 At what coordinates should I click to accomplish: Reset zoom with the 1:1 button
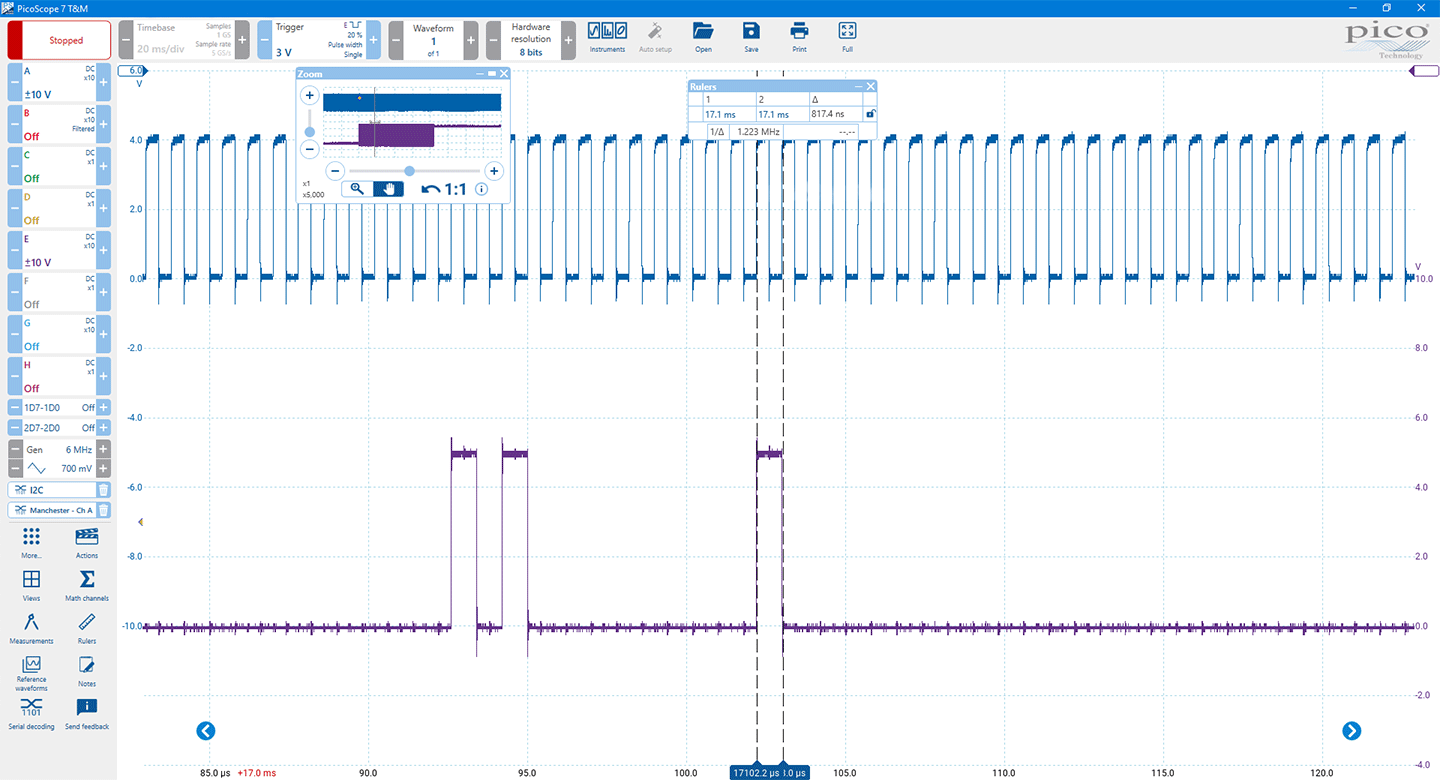coord(444,188)
